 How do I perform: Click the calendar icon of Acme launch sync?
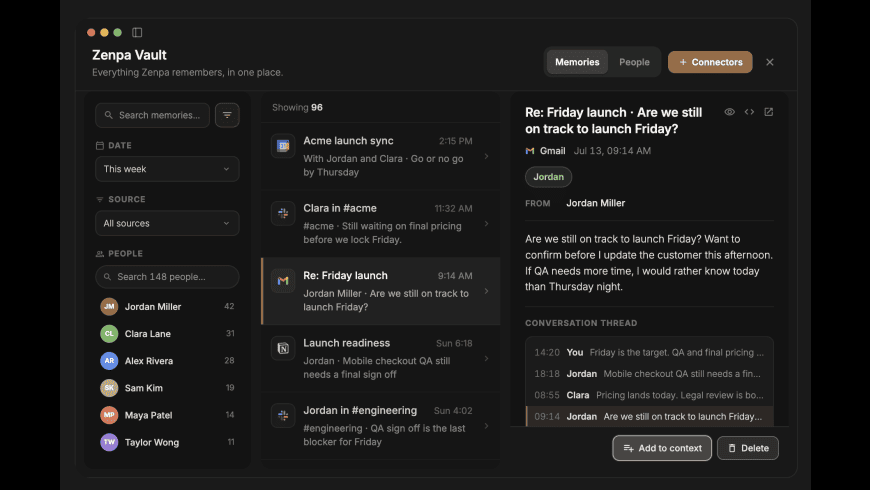point(283,146)
